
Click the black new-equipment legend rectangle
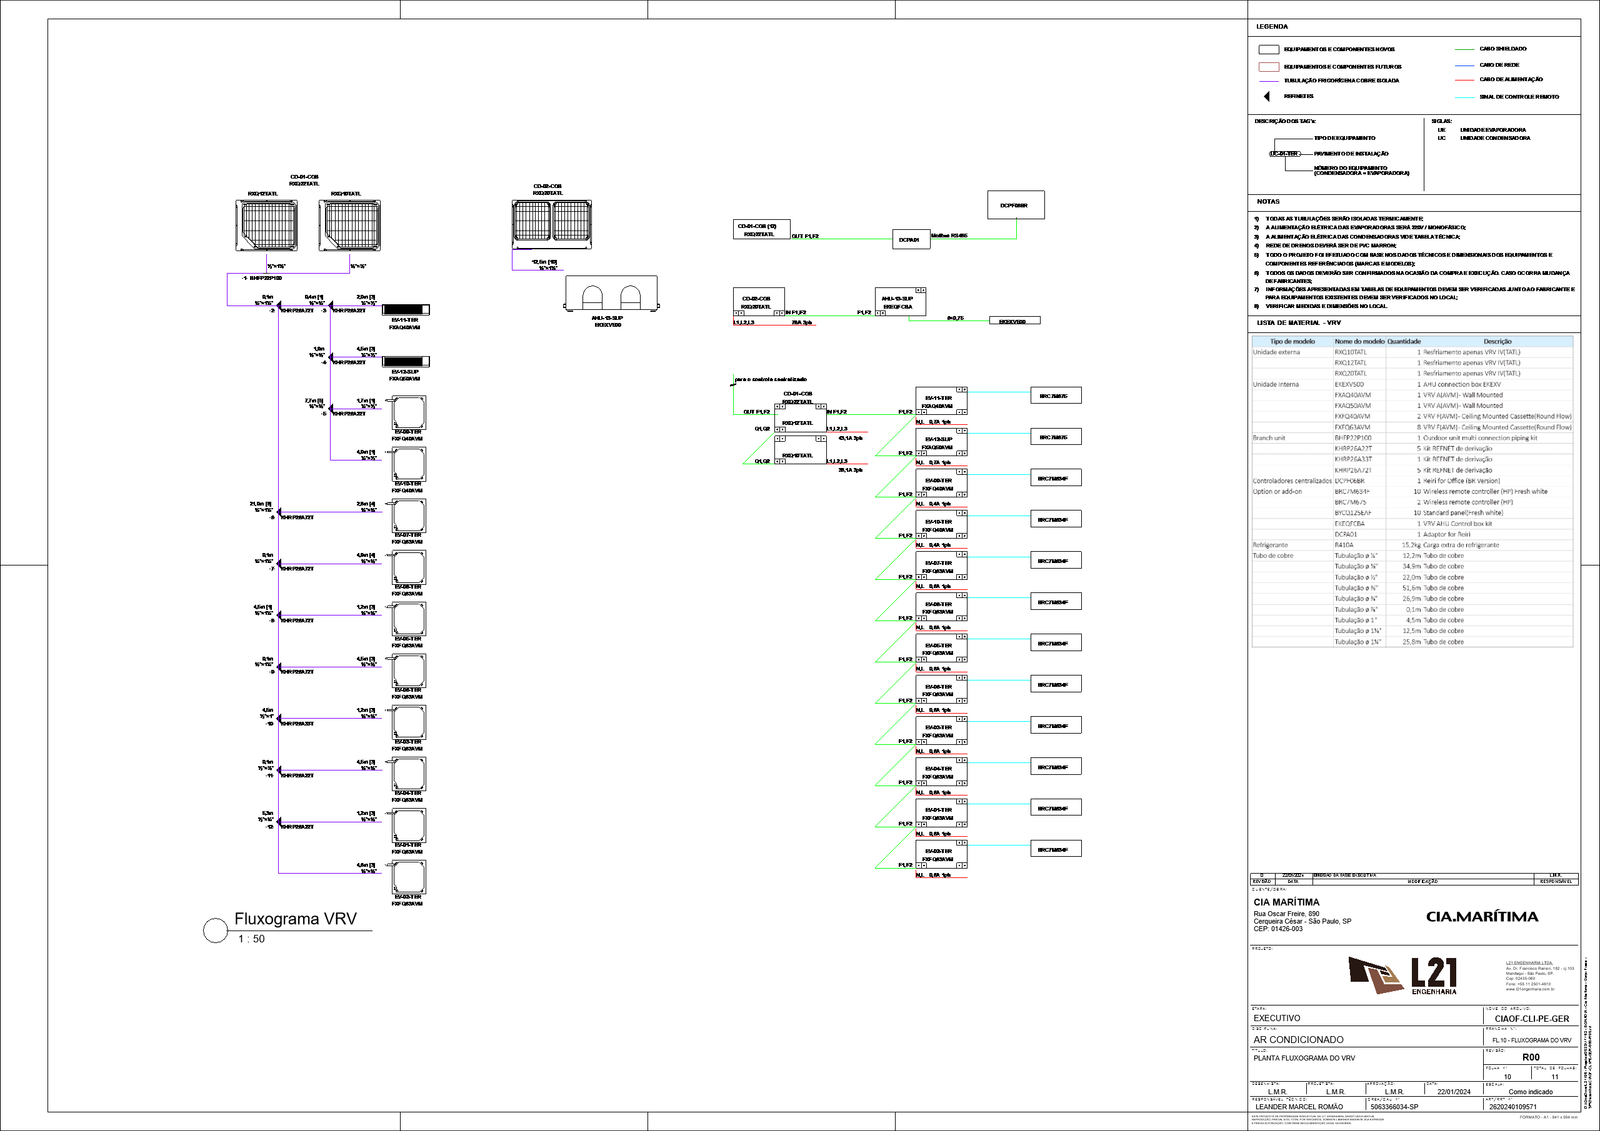point(1268,49)
